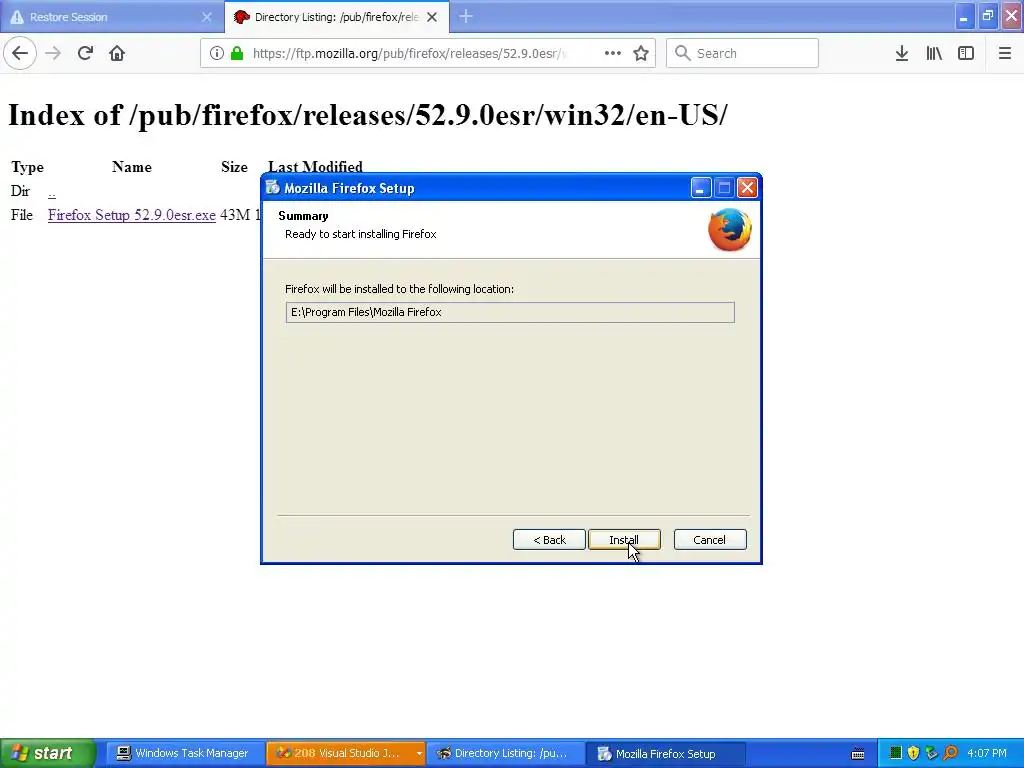Open page actions three-dots menu
1024x768 pixels.
point(613,53)
